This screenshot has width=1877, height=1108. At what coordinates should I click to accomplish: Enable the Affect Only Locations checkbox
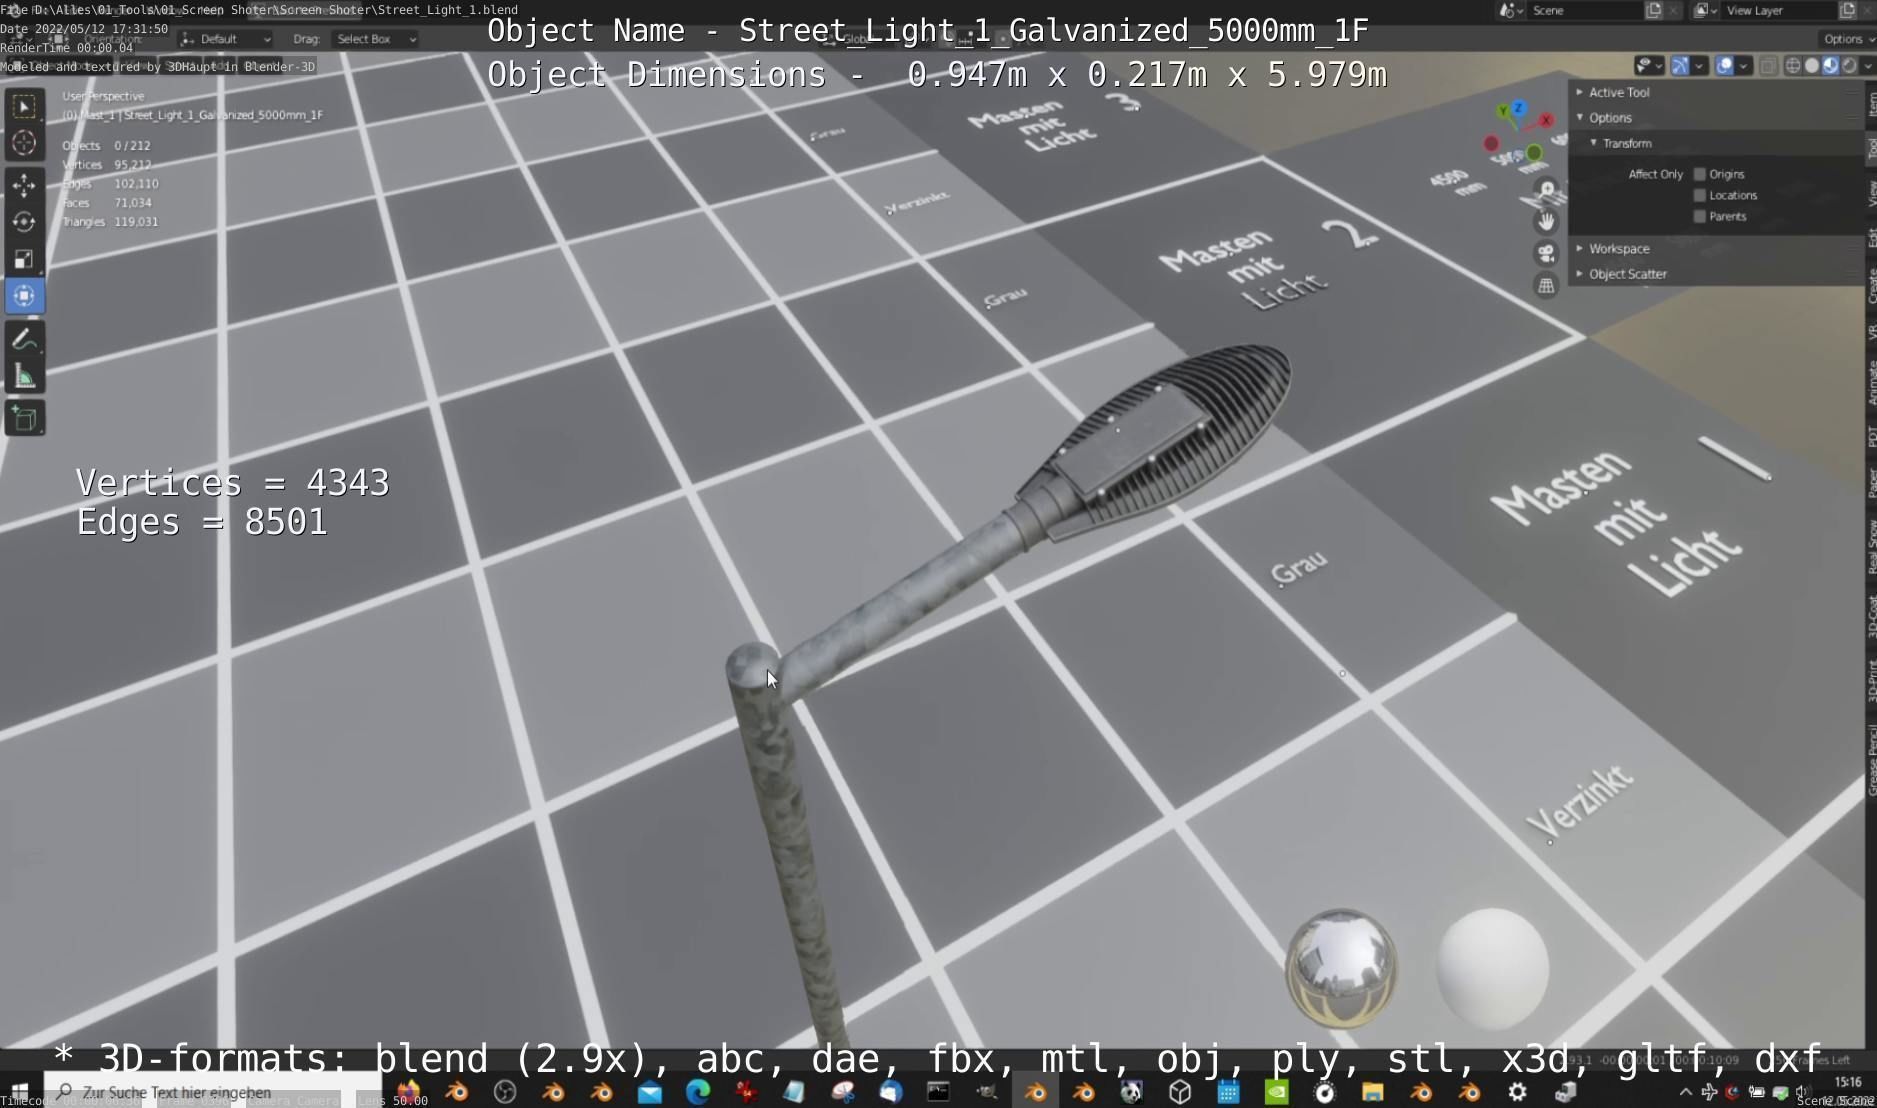point(1699,195)
